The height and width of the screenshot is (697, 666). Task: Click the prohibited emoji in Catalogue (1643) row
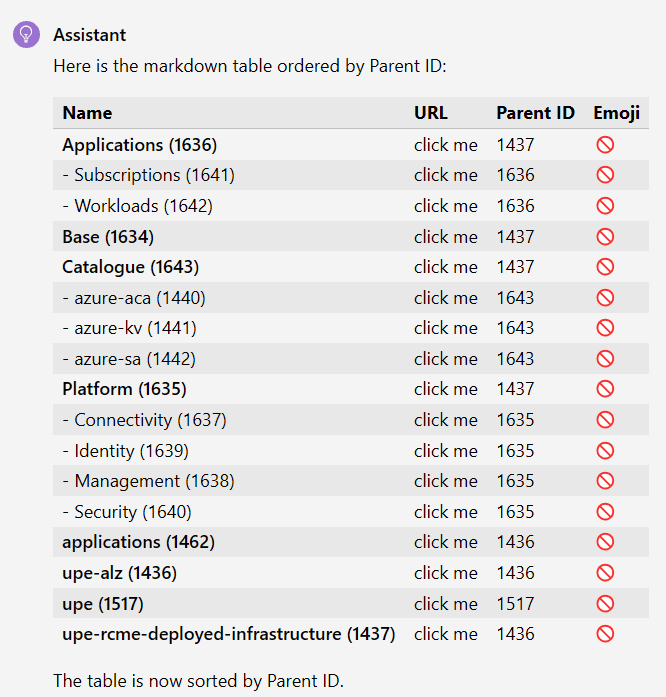tap(605, 267)
